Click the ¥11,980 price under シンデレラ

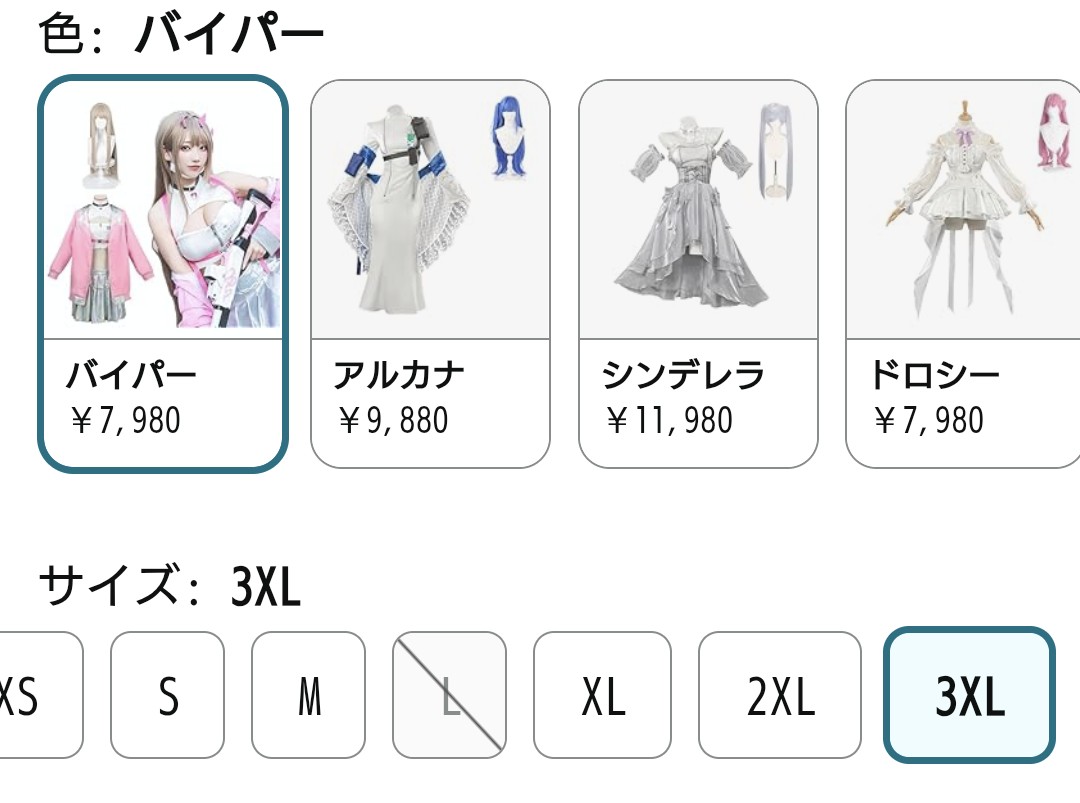click(x=669, y=420)
